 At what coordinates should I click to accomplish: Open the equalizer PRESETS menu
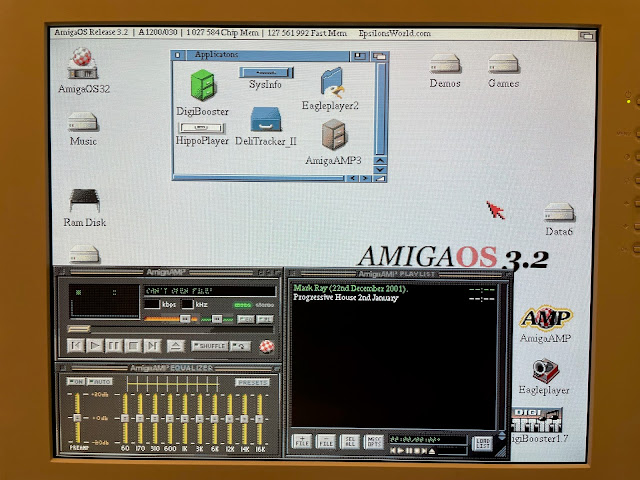[x=253, y=382]
